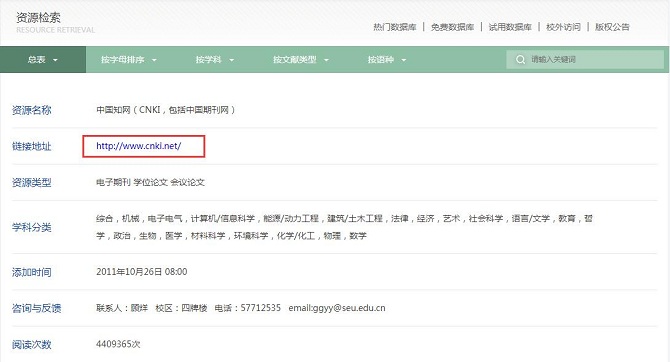Screen dimensions: 670x362
Task: Click the 电子期刊 学位论文 会议论文 text
Action: [x=150, y=182]
